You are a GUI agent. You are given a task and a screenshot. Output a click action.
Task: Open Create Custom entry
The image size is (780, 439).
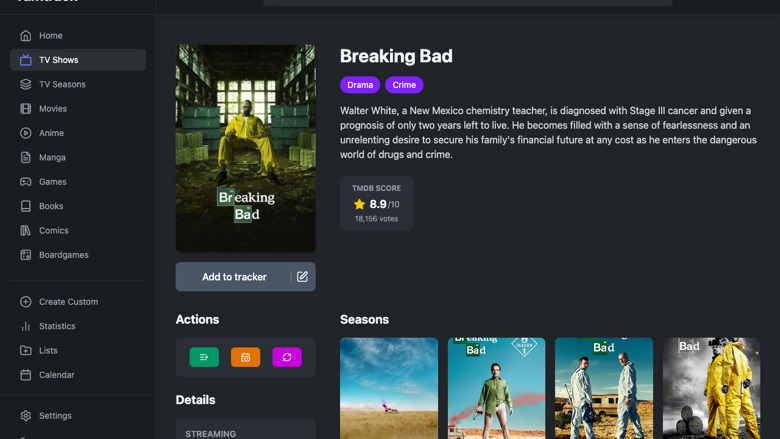click(x=78, y=302)
